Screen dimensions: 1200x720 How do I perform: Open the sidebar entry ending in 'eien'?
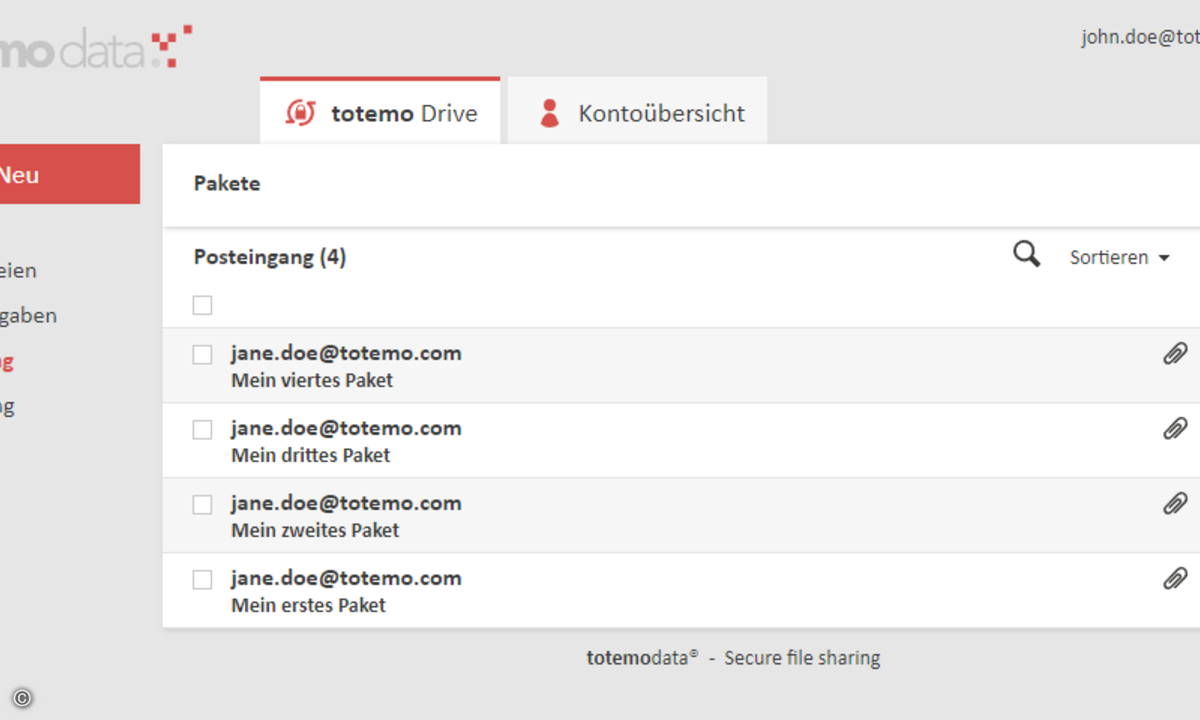tap(19, 270)
